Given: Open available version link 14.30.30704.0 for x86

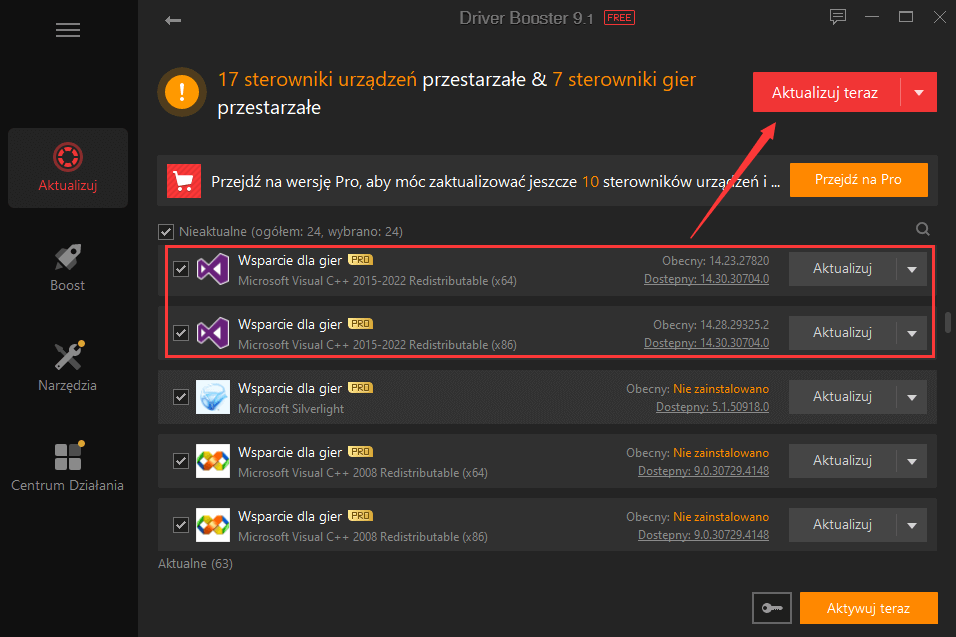Looking at the screenshot, I should 707,343.
